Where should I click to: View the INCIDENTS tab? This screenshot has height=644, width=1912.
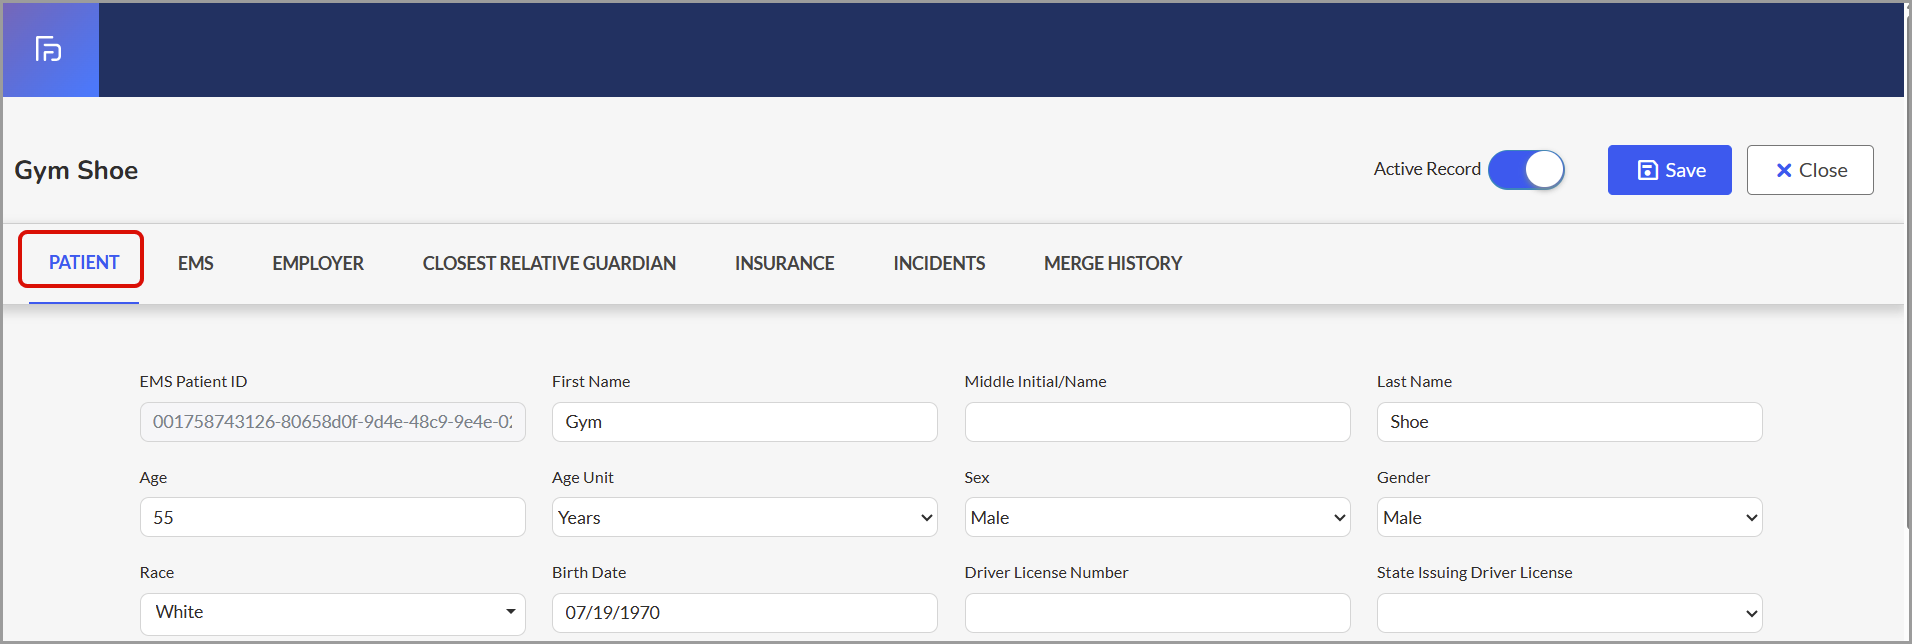(939, 264)
